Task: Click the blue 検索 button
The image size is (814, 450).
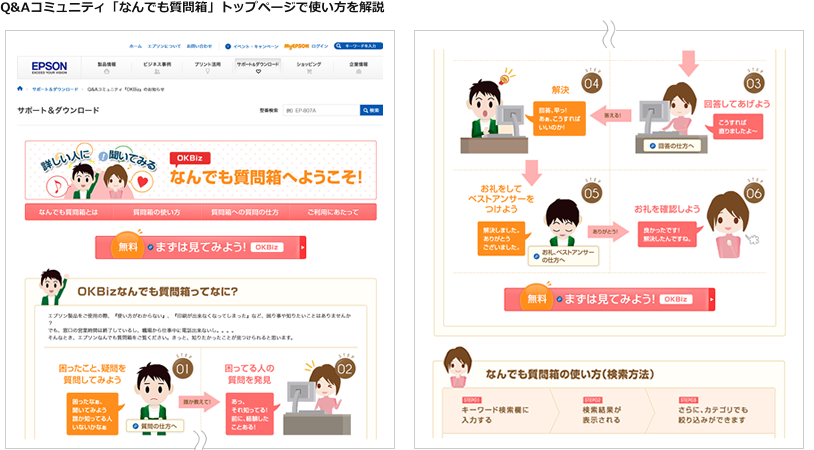Action: [371, 111]
